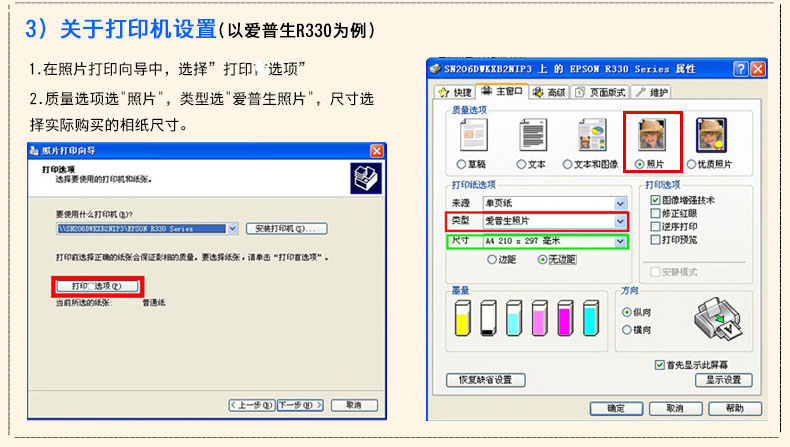The height and width of the screenshot is (447, 790).
Task: Click 取消 in the EPSON properties dialog
Action: (x=676, y=408)
